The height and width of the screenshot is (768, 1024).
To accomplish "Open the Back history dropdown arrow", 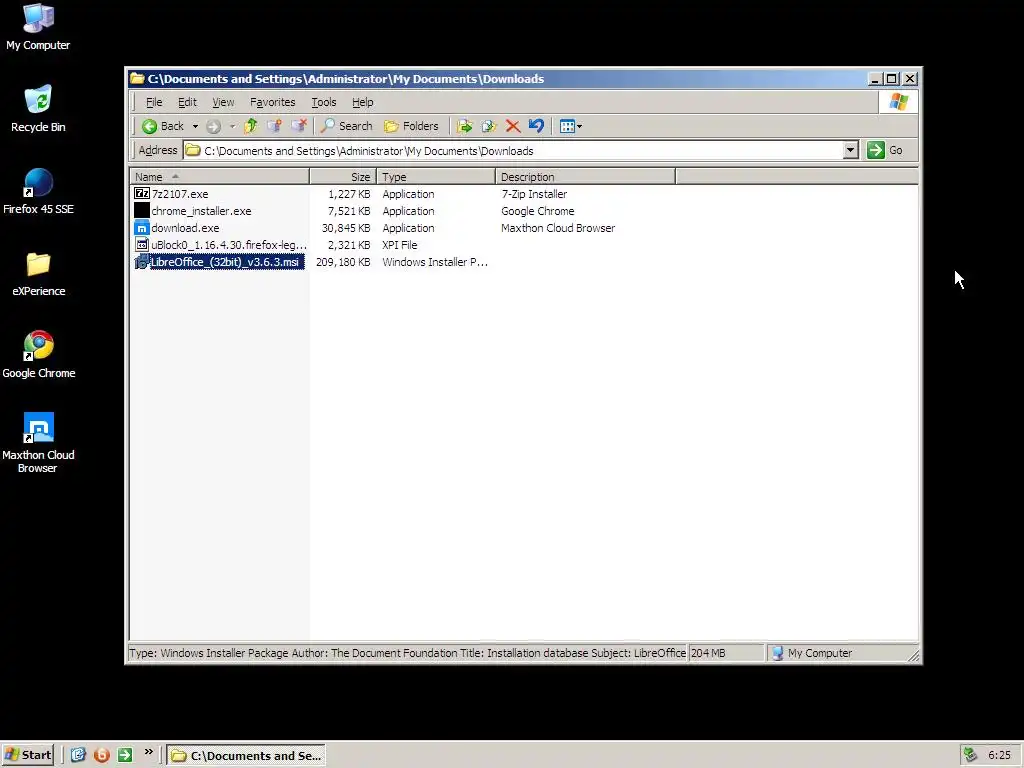I will (195, 126).
